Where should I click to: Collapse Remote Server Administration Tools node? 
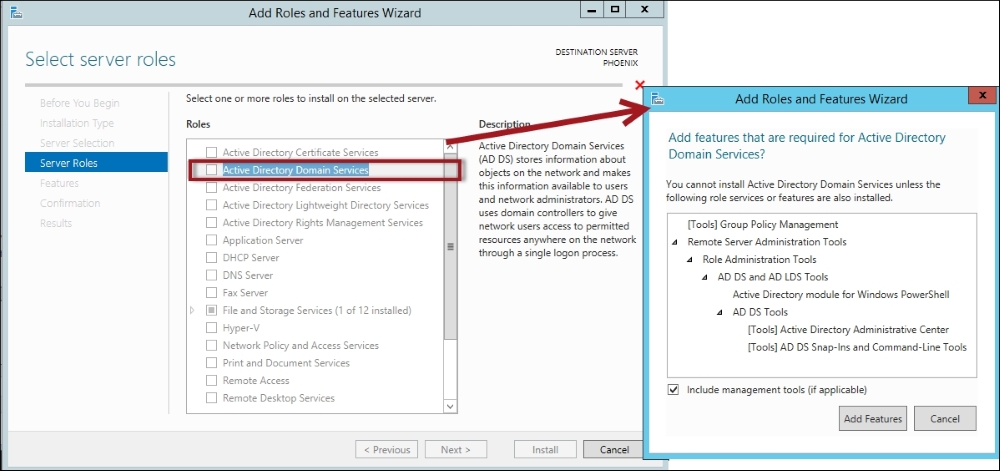point(674,243)
